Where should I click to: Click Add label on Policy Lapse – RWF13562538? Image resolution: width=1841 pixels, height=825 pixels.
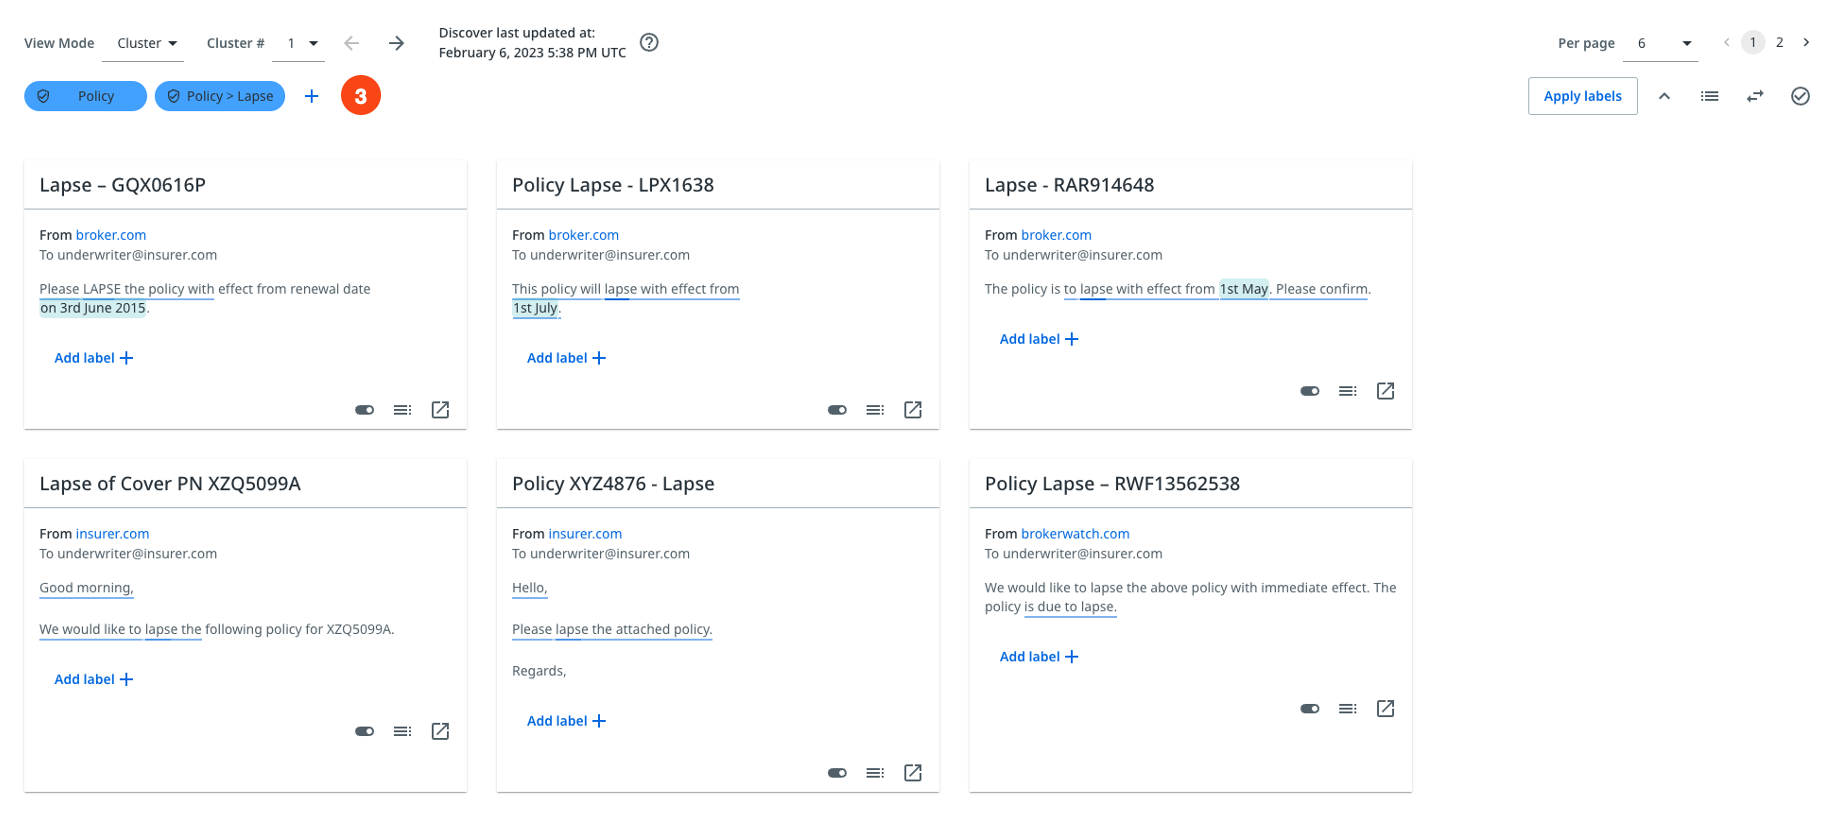(x=1039, y=657)
